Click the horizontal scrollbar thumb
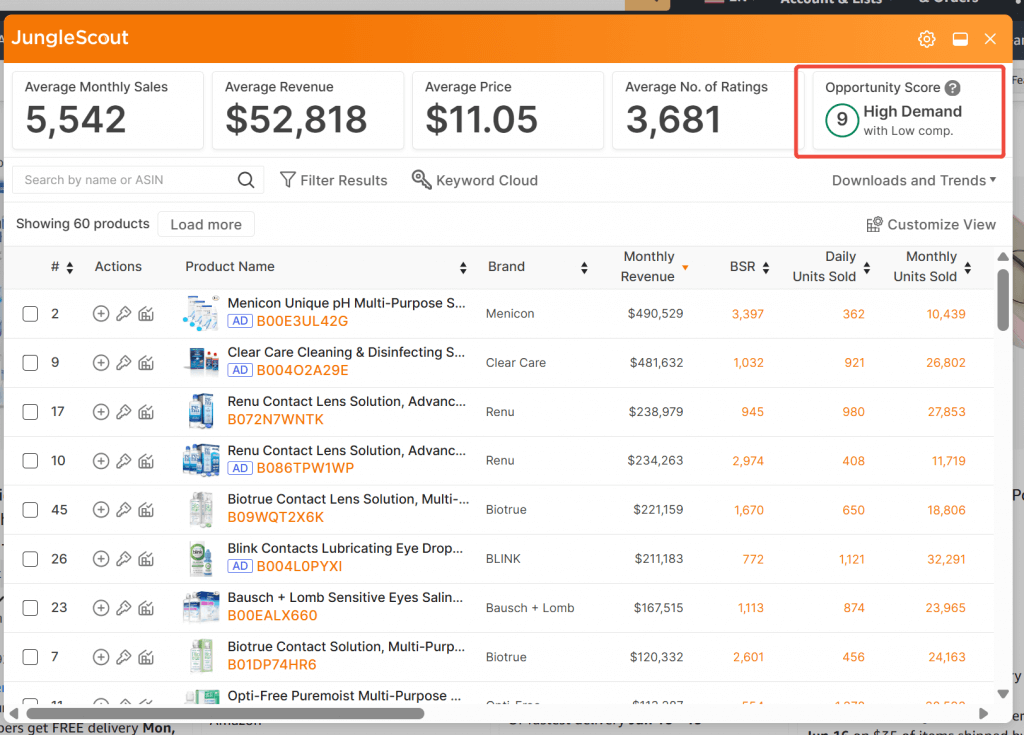1024x735 pixels. pyautogui.click(x=225, y=713)
